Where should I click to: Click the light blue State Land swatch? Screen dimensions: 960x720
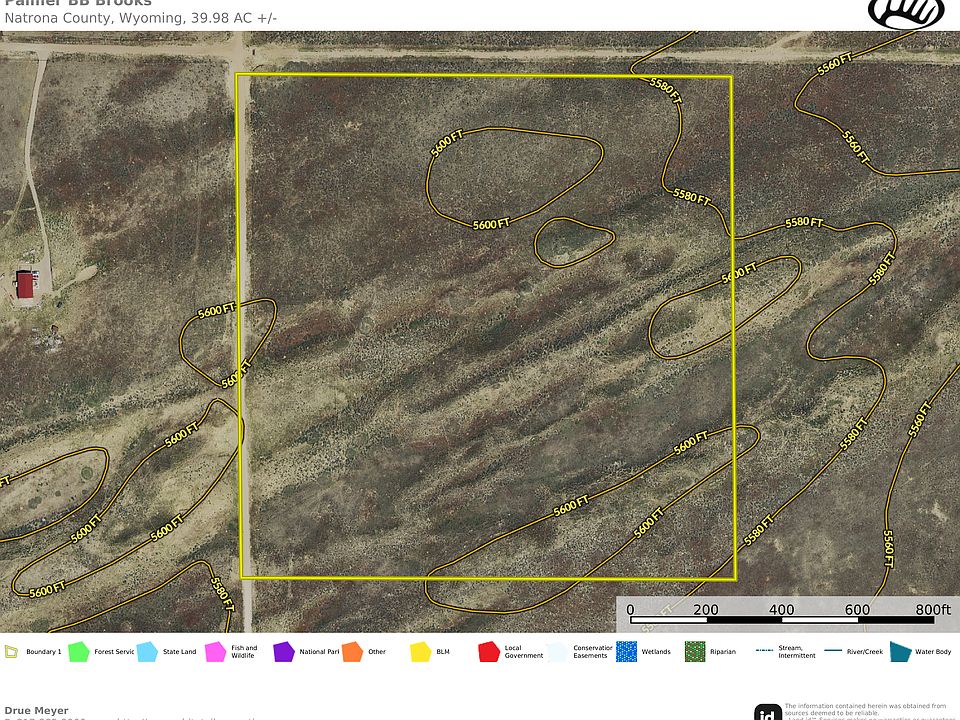tap(147, 651)
